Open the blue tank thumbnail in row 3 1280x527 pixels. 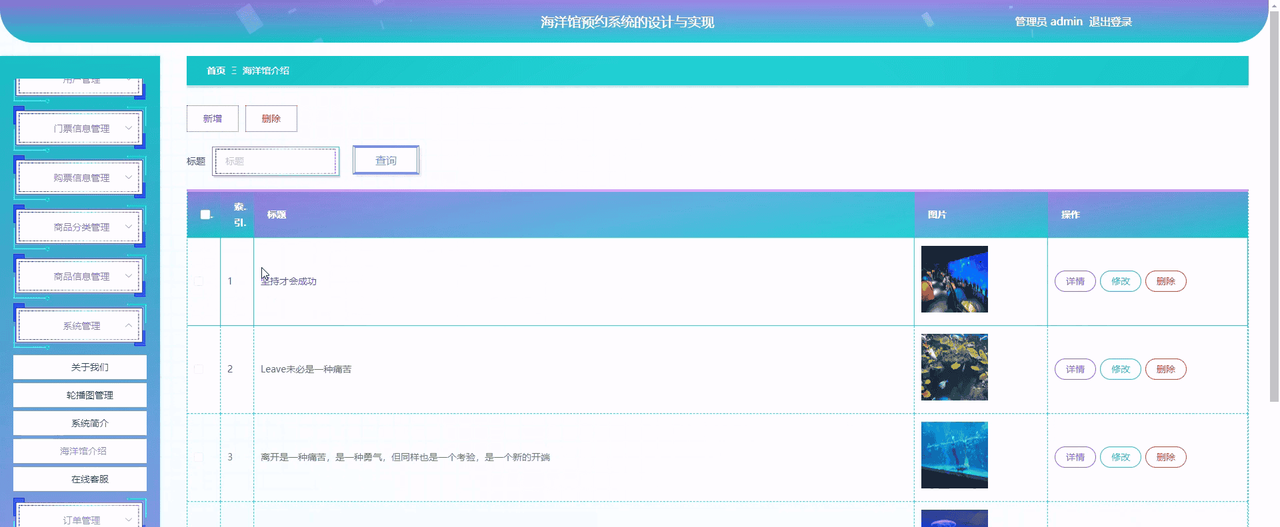click(x=954, y=455)
